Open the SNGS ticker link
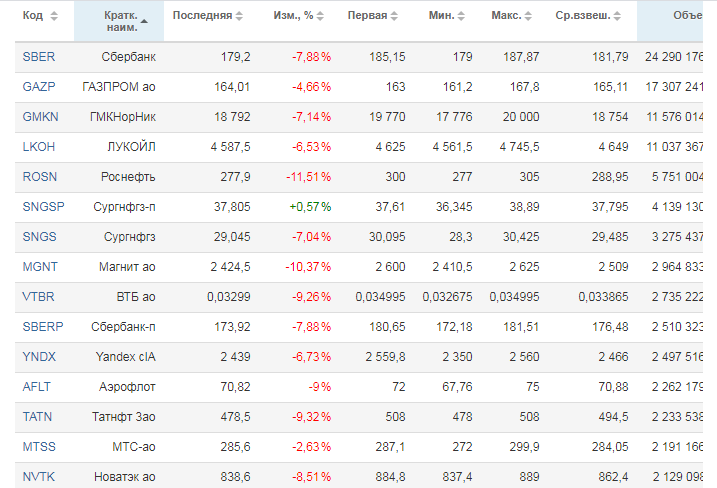Screen dimensions: 717x488 [x=39, y=237]
